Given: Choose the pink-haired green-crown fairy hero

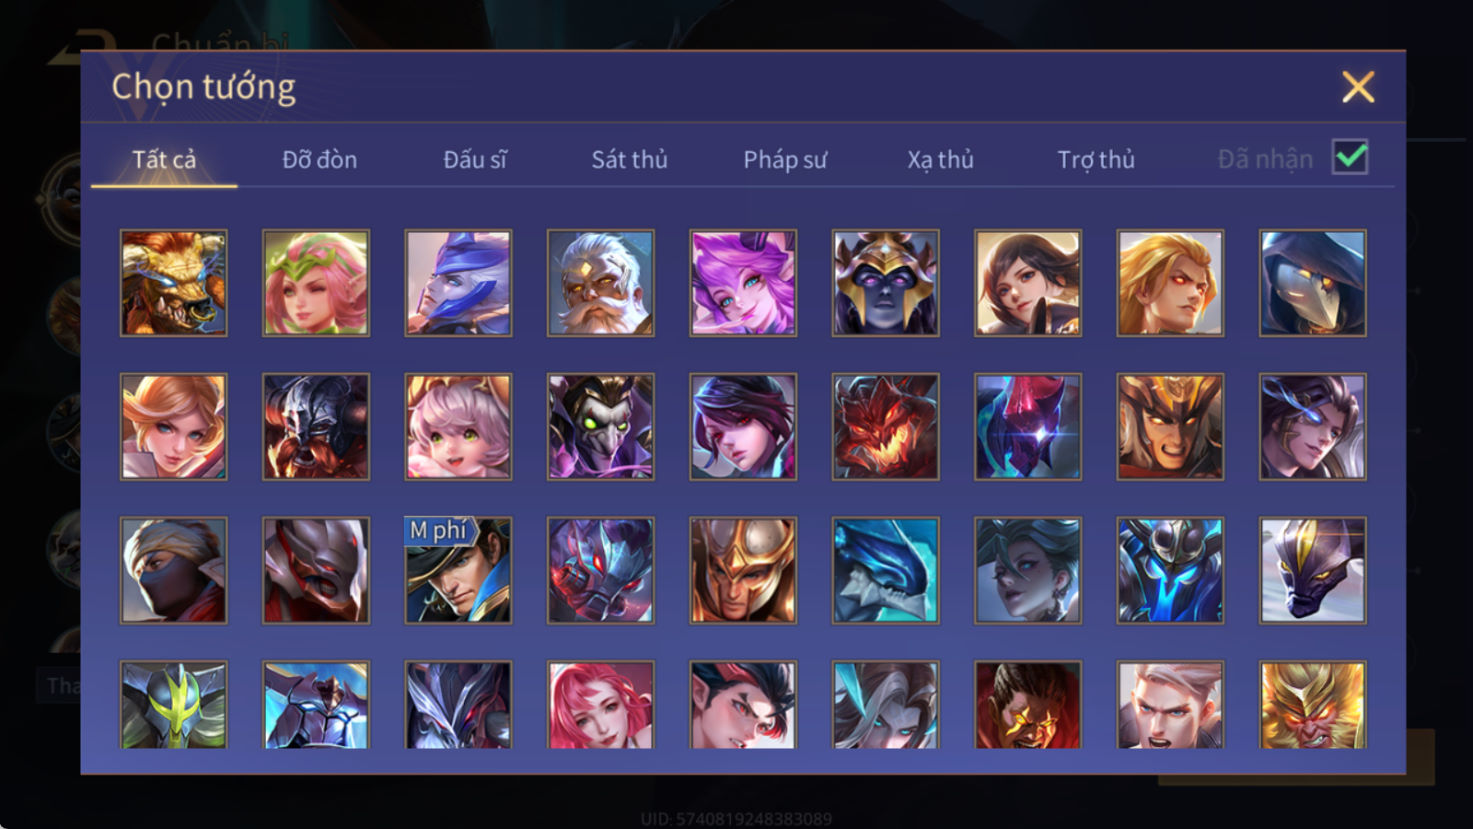Looking at the screenshot, I should (316, 283).
